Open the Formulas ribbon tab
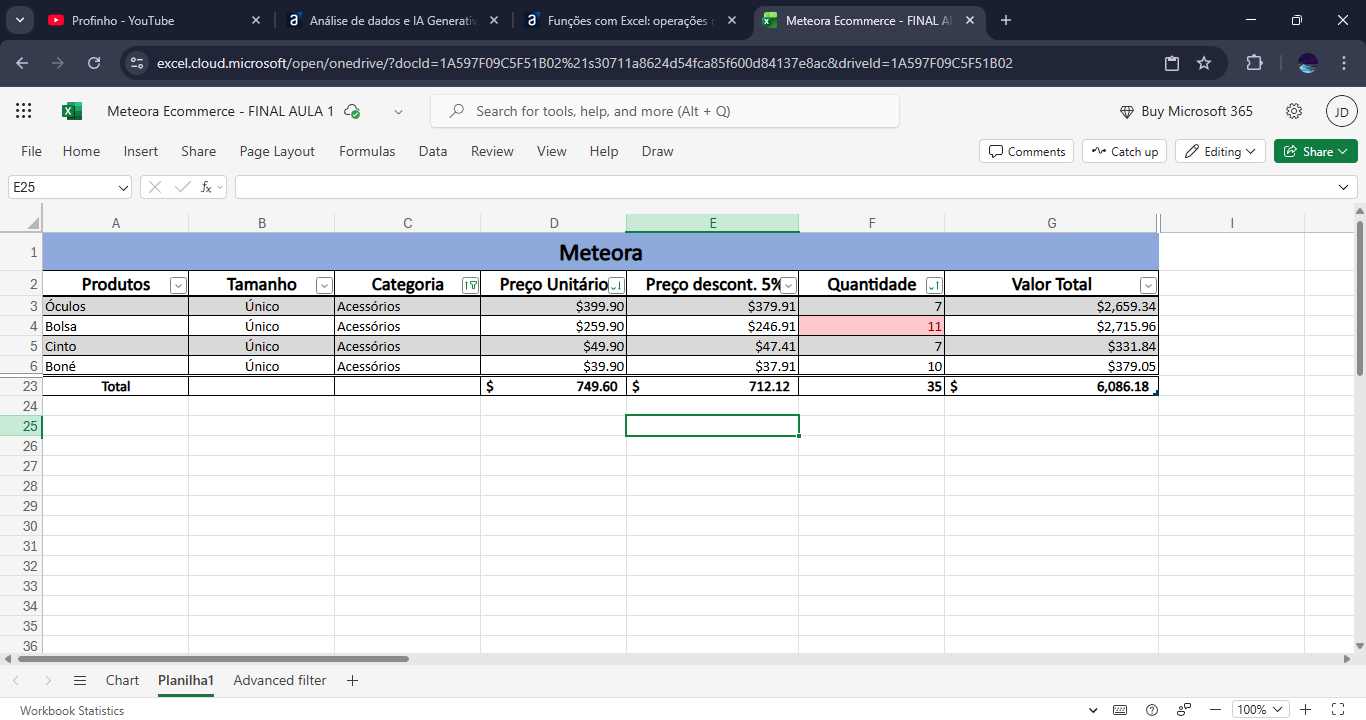1366x720 pixels. pos(367,151)
